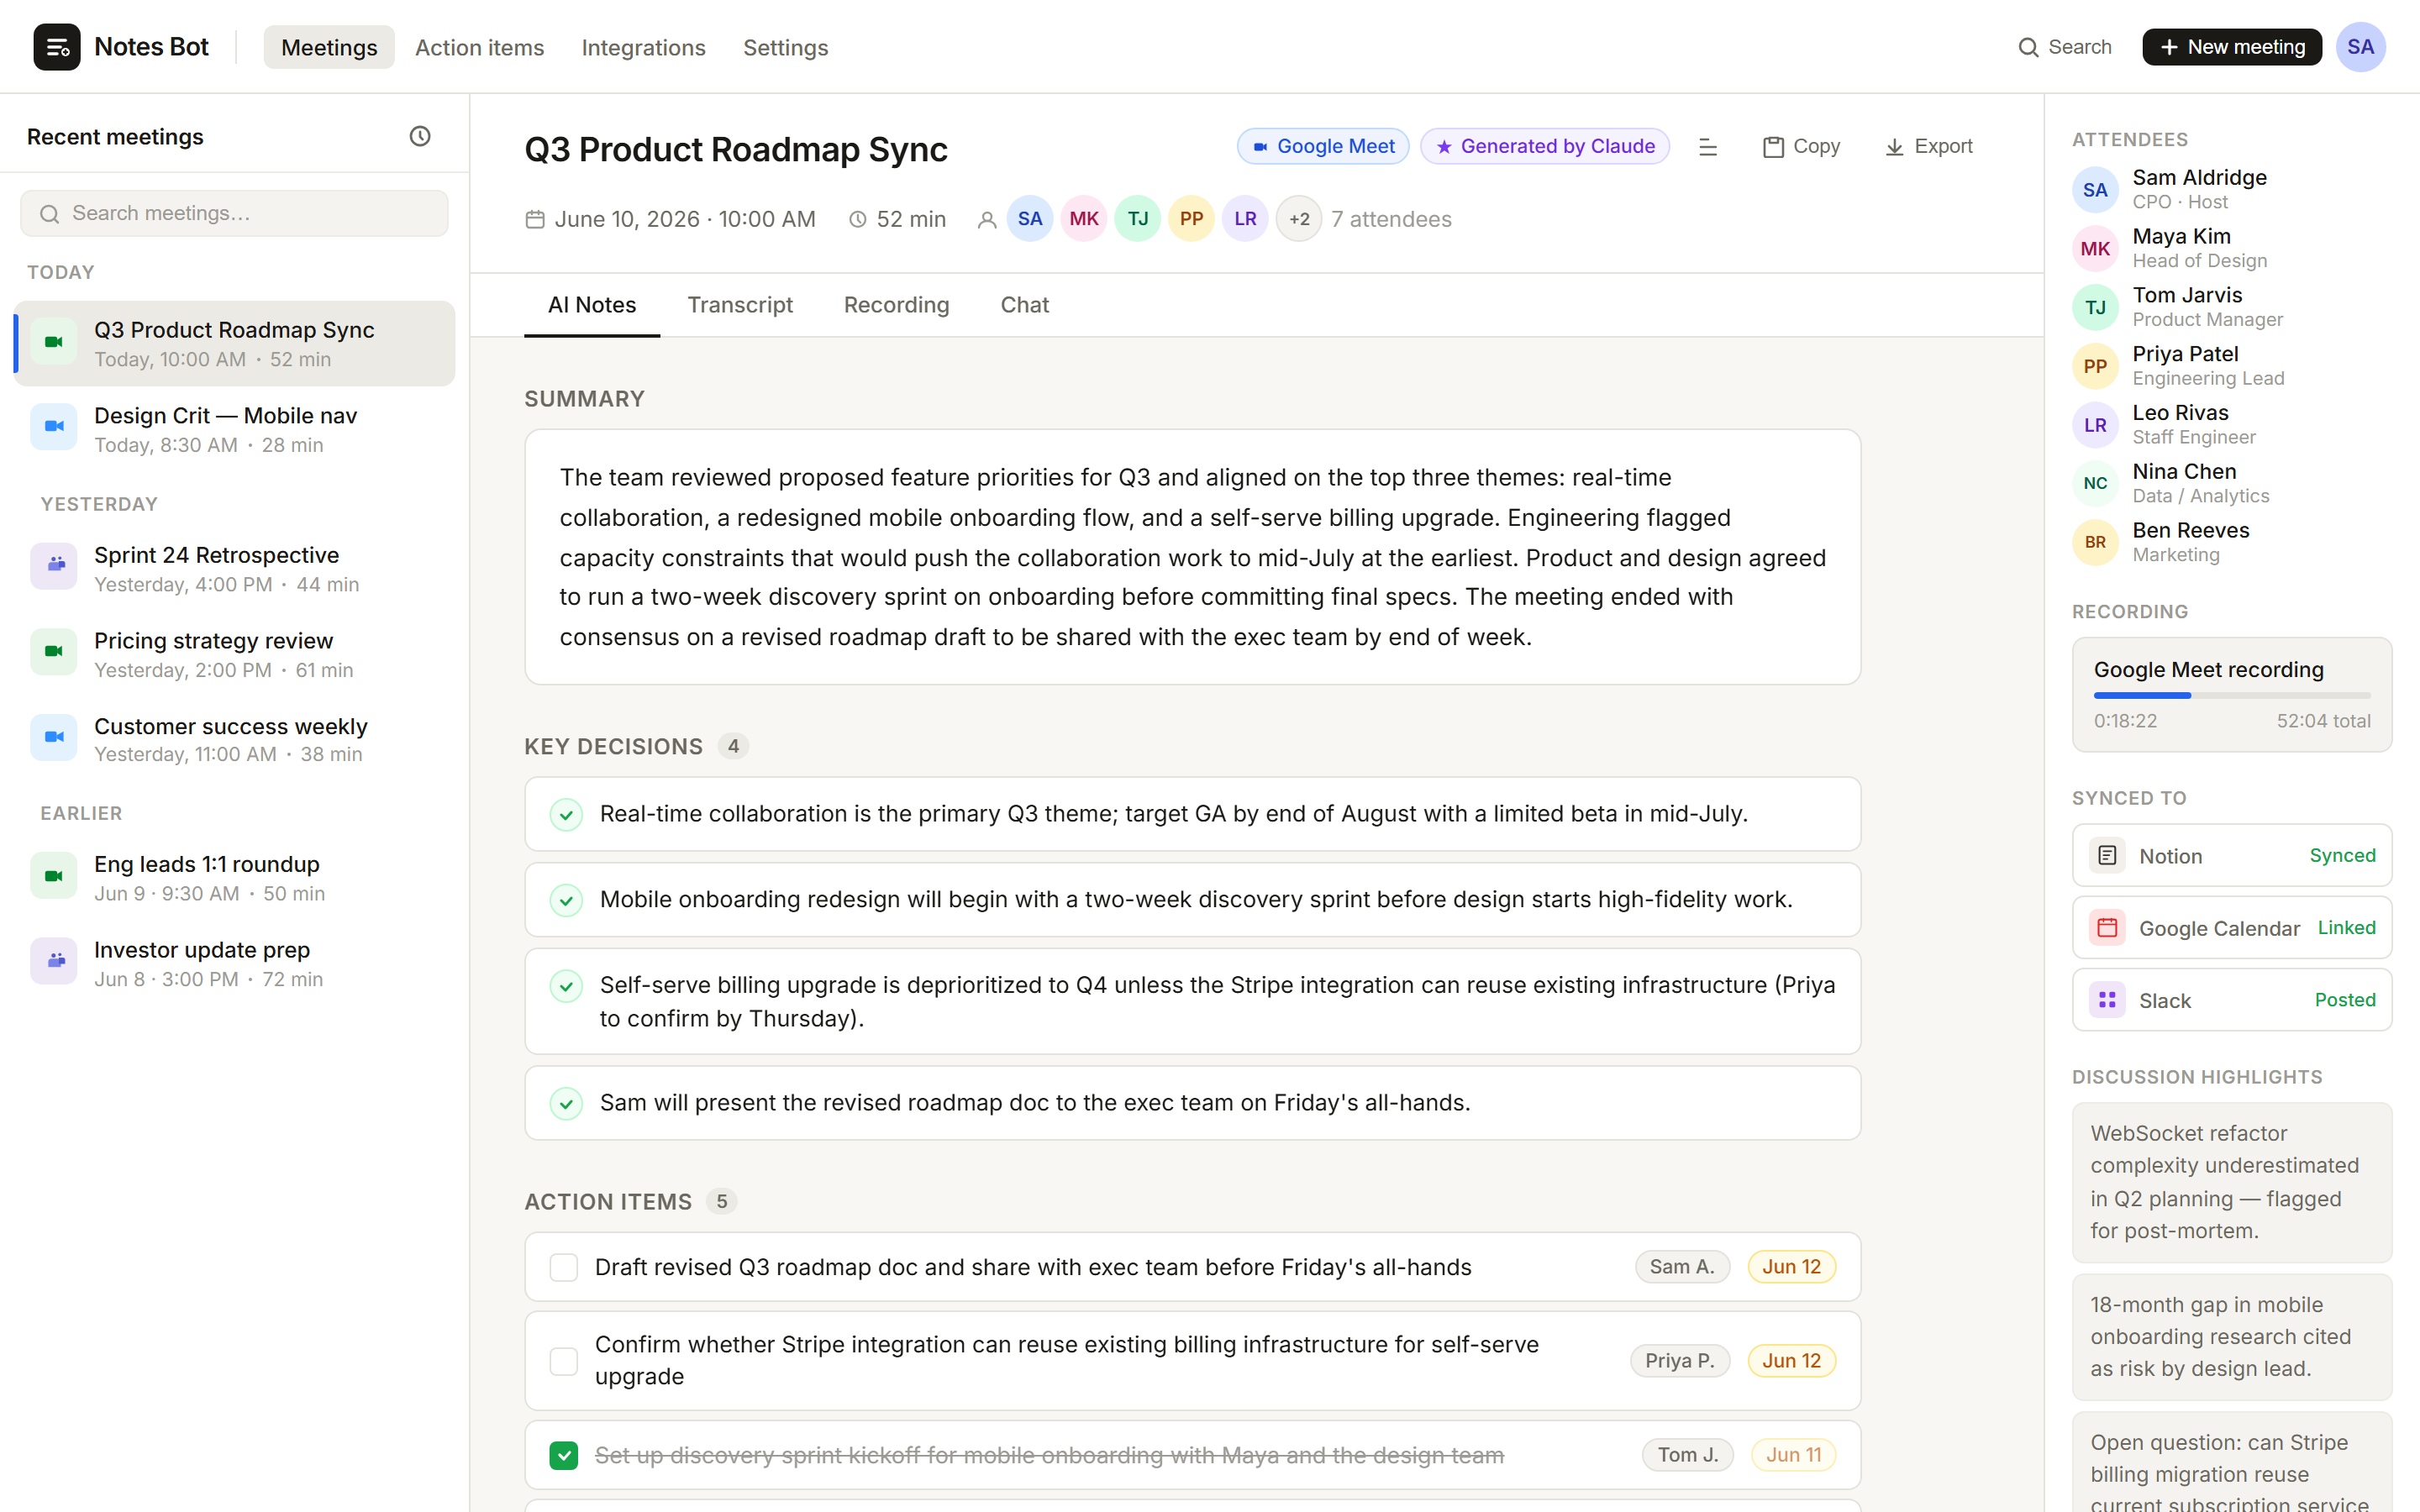Seek the Google Meet recording progress bar
This screenshot has width=2420, height=1512.
[x=2232, y=695]
